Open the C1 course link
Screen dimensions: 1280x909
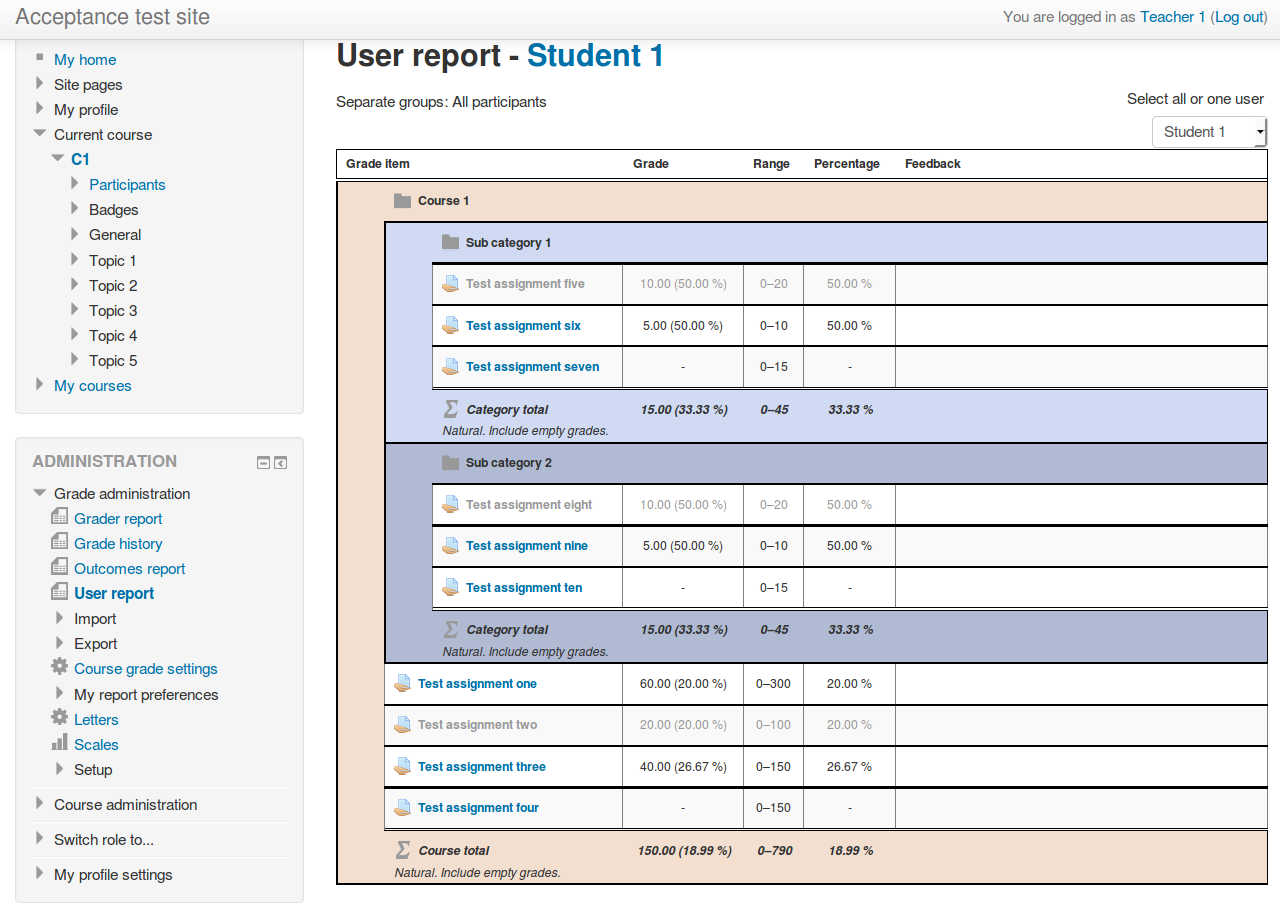80,159
